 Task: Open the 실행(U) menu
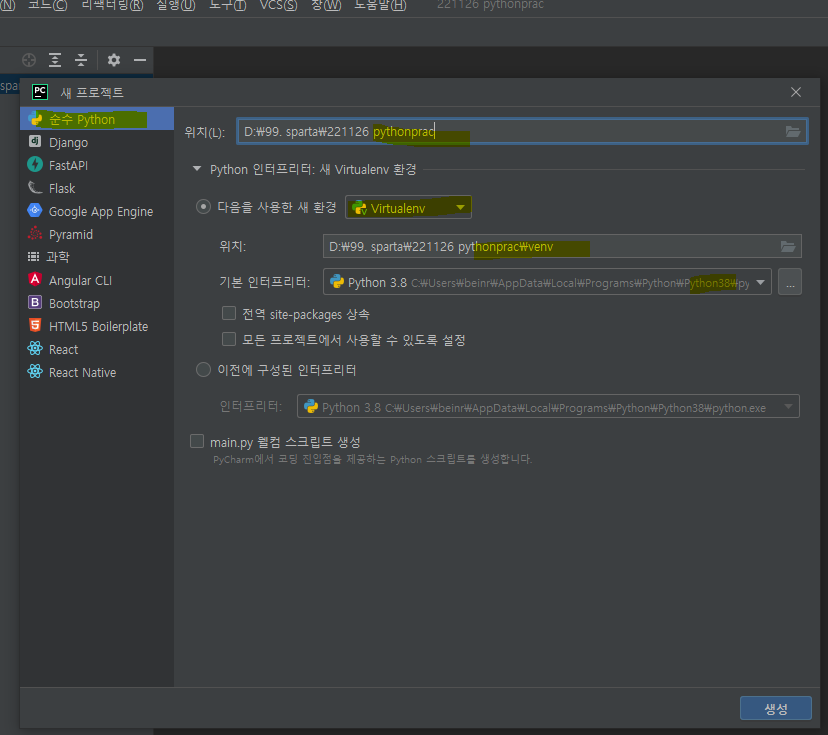(x=176, y=5)
